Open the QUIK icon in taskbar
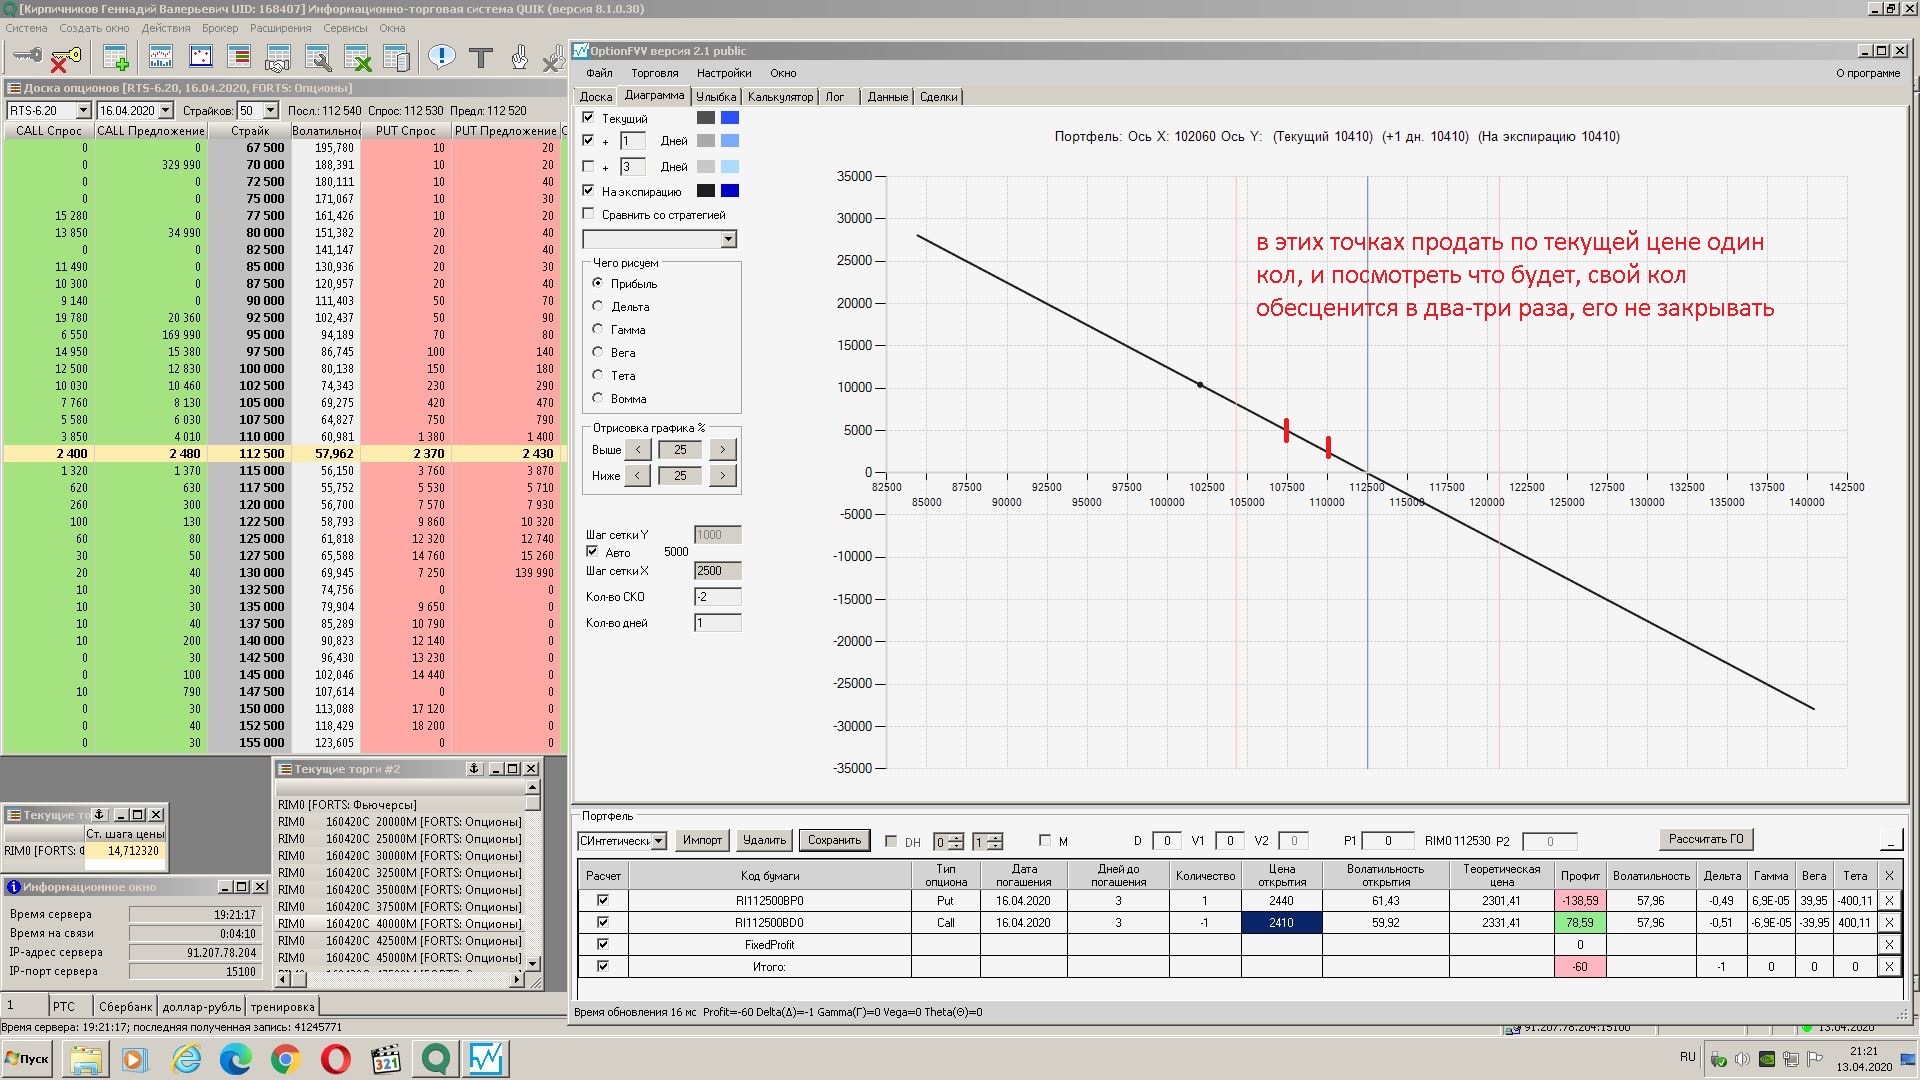This screenshot has height=1080, width=1920. click(436, 1058)
